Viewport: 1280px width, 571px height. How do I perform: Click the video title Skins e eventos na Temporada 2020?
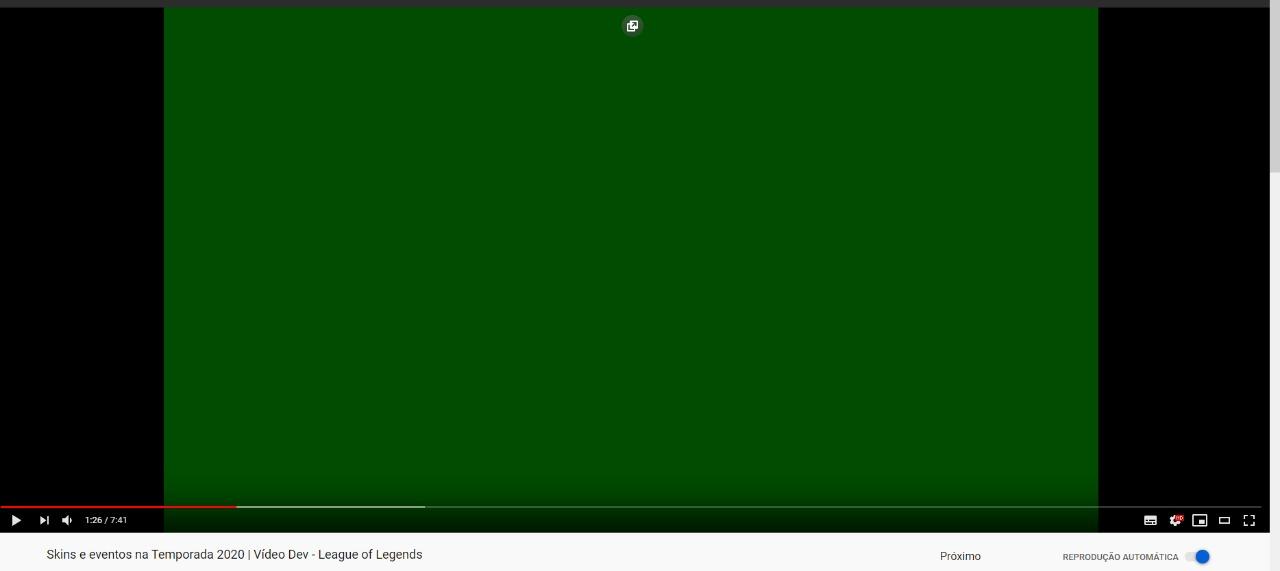point(234,555)
